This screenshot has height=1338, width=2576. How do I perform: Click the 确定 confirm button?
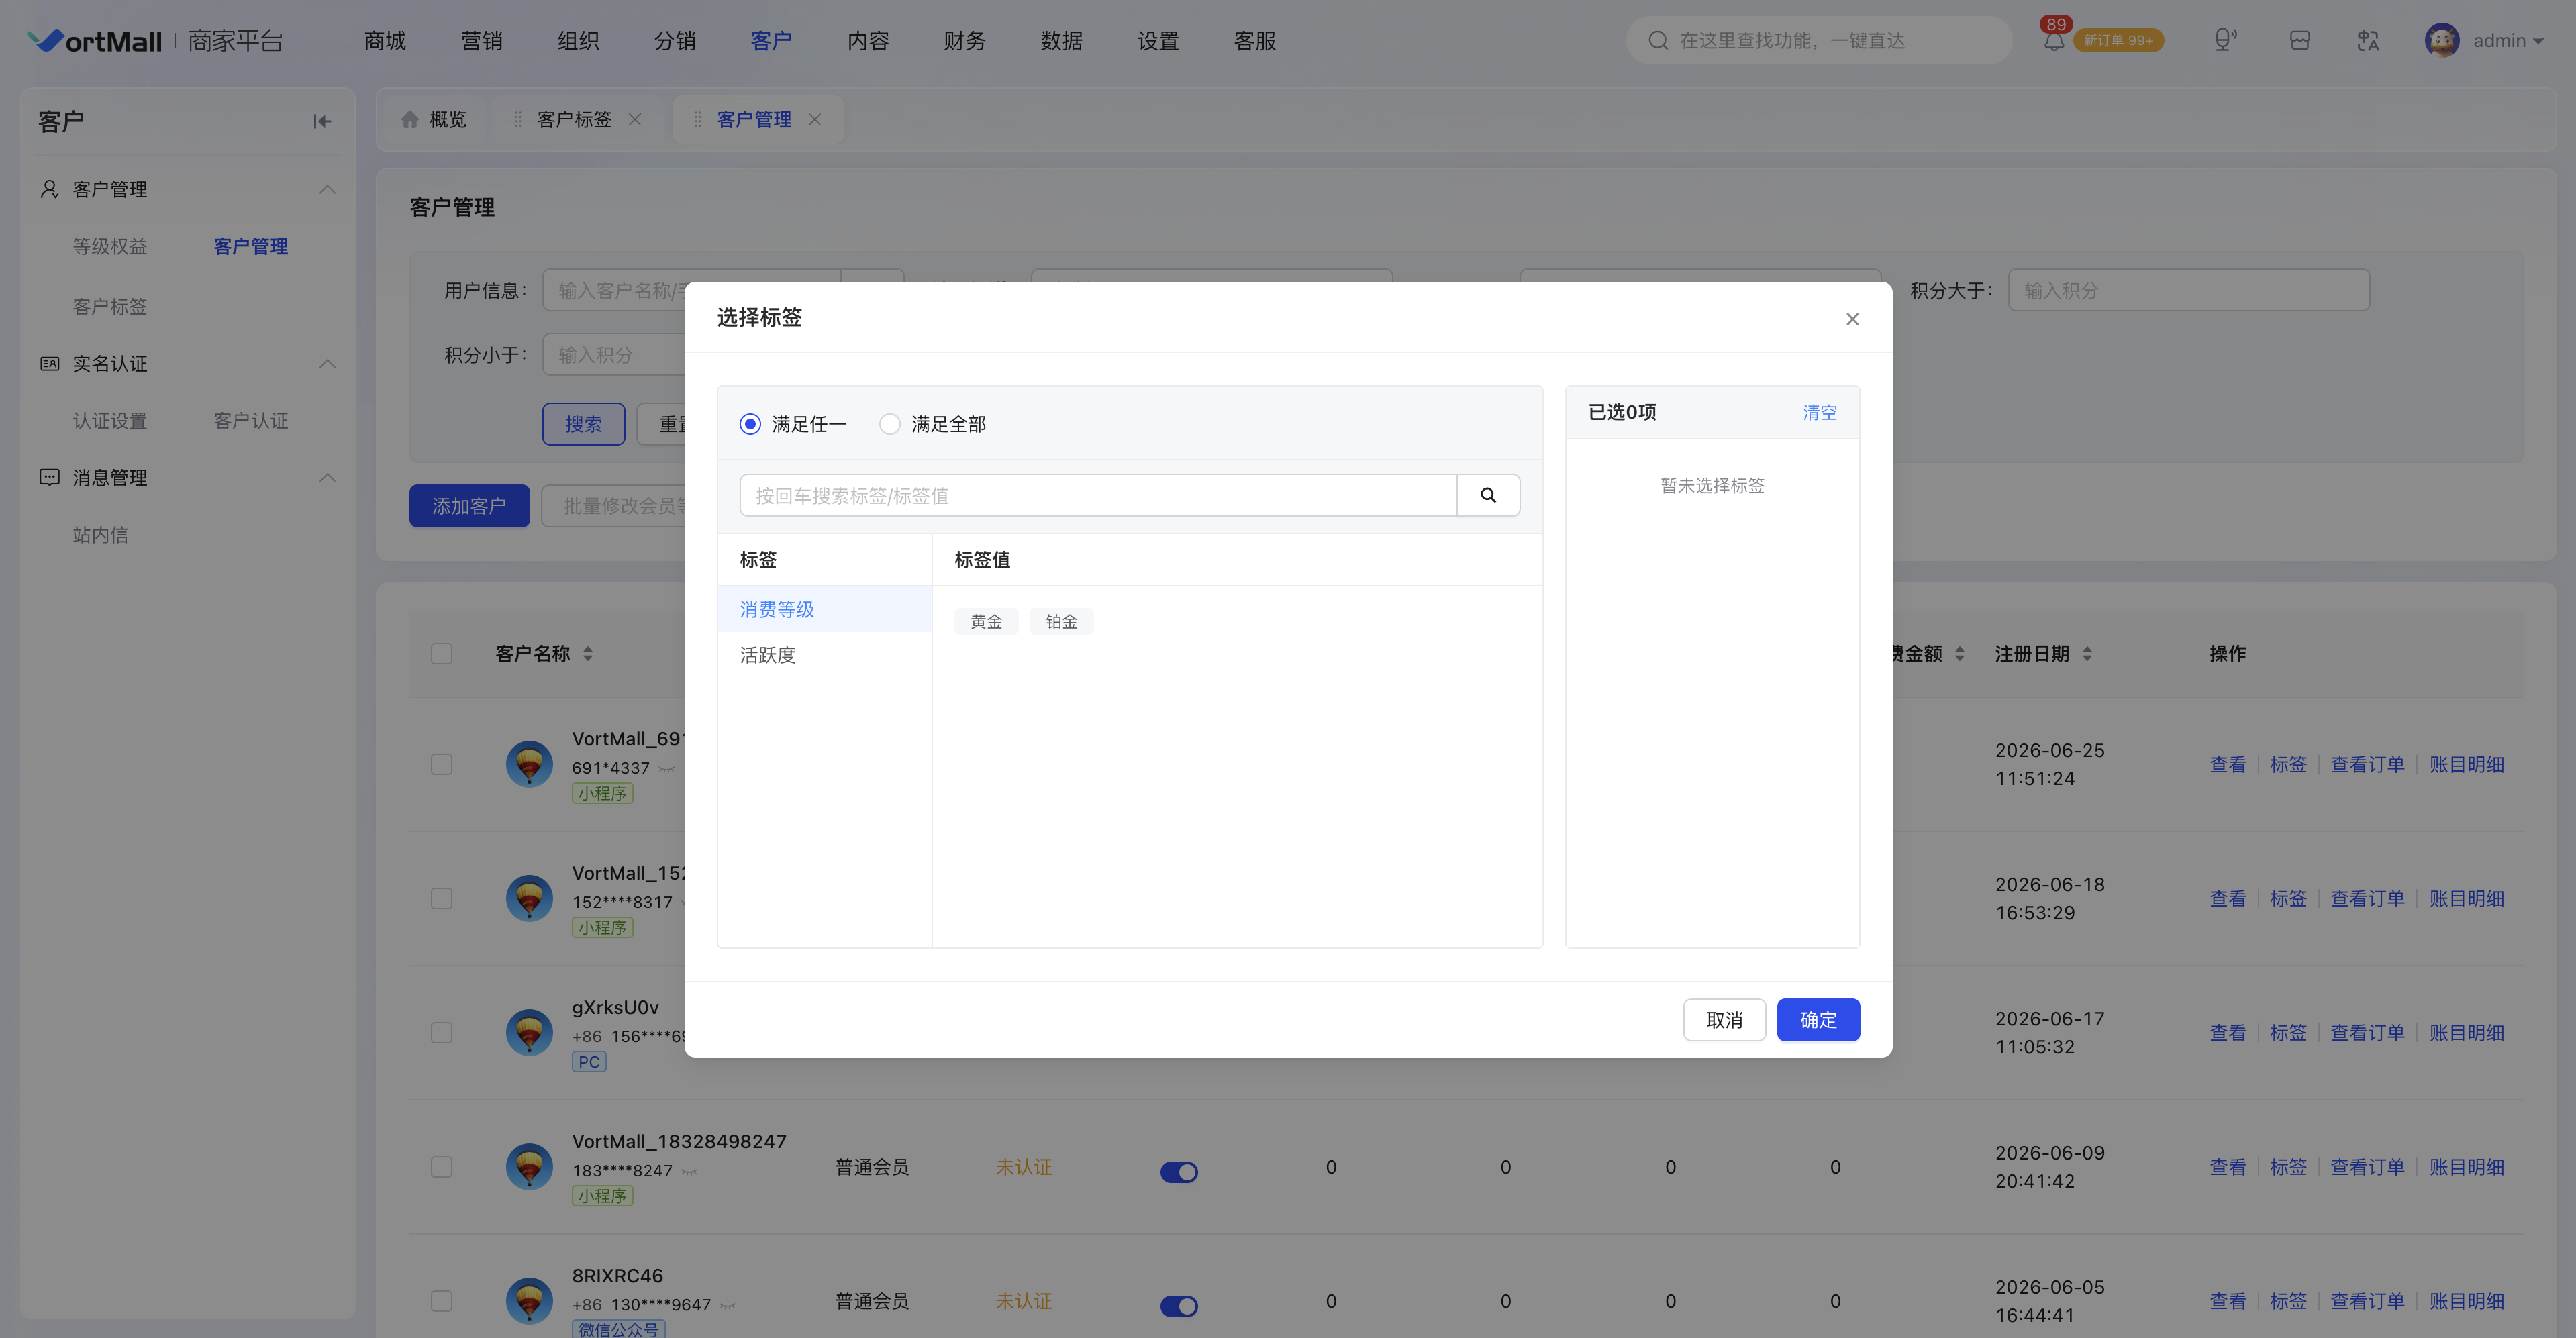[1817, 1019]
